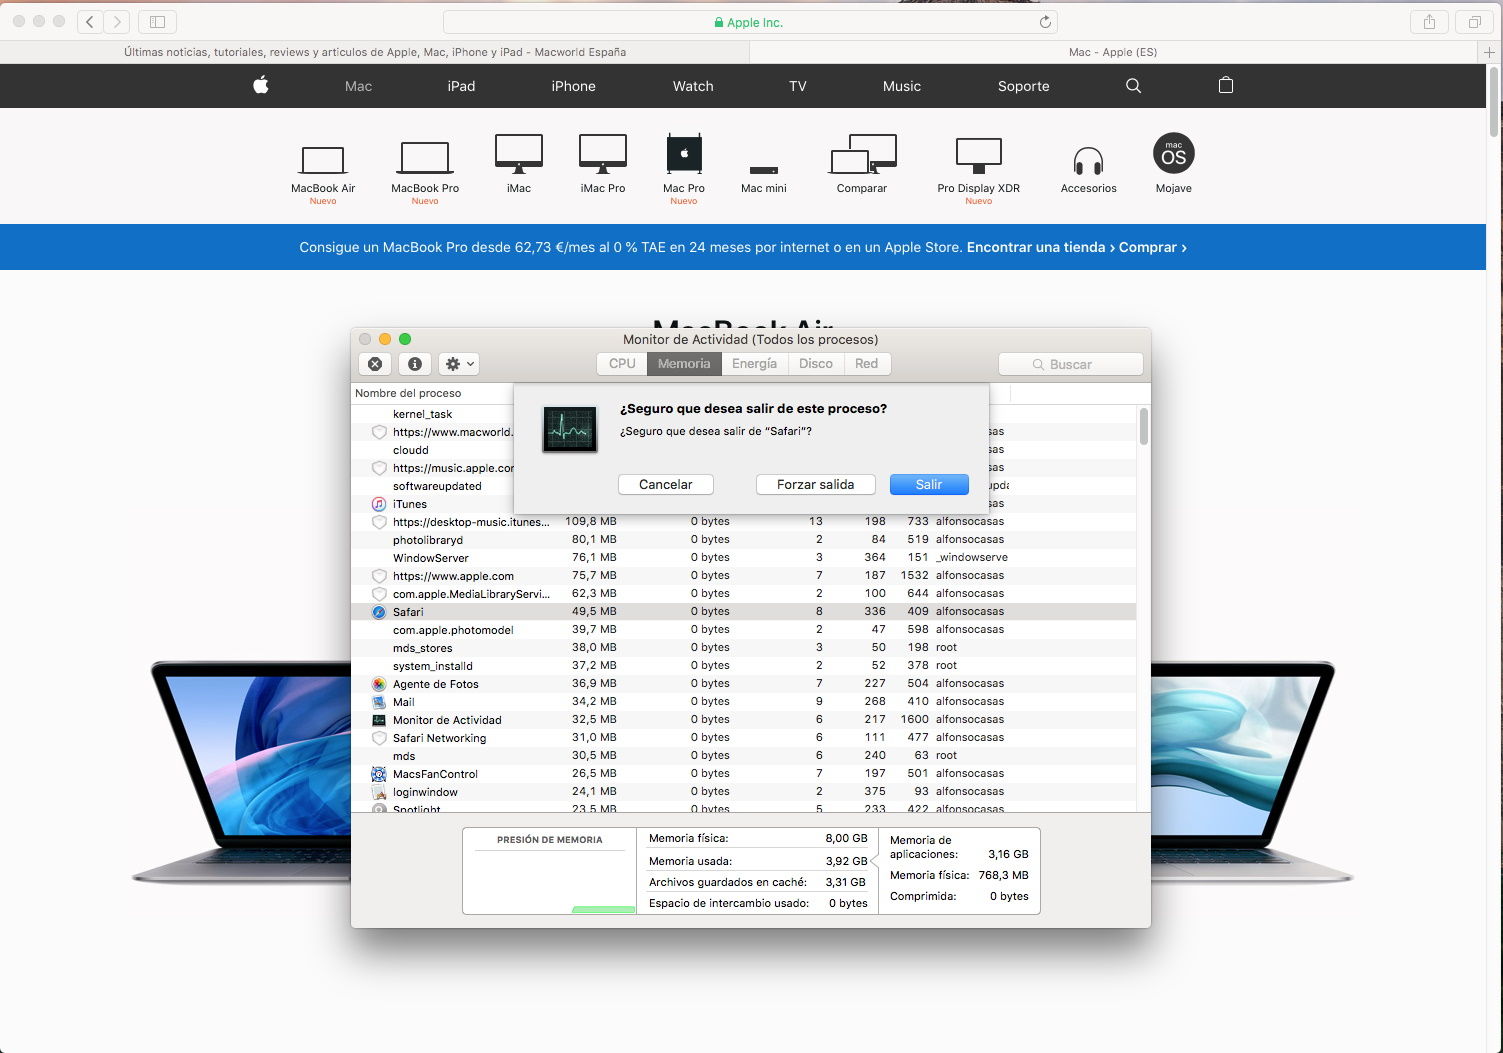This screenshot has width=1503, height=1053.
Task: Switch to the CPU tab
Action: click(622, 364)
